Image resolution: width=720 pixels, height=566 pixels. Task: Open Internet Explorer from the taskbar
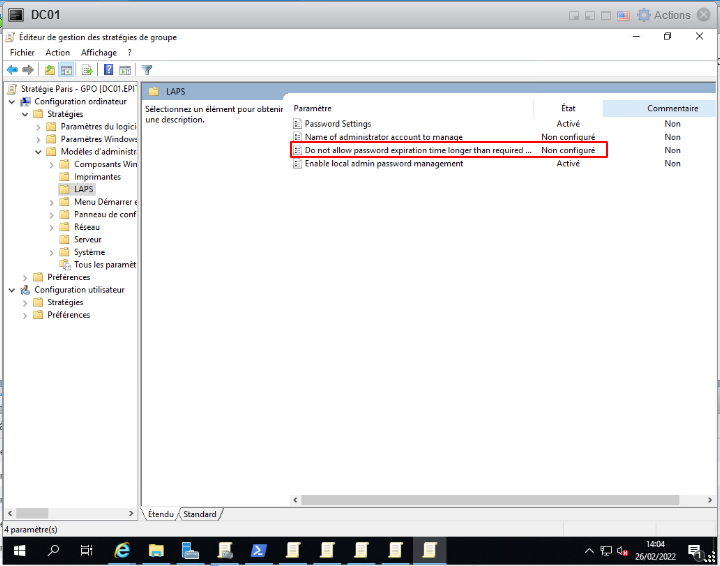122,550
